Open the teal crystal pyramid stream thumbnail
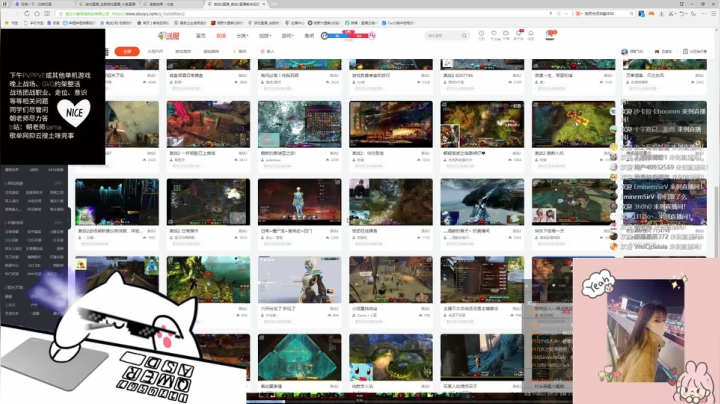Viewport: 720px width, 404px height. (x=299, y=357)
